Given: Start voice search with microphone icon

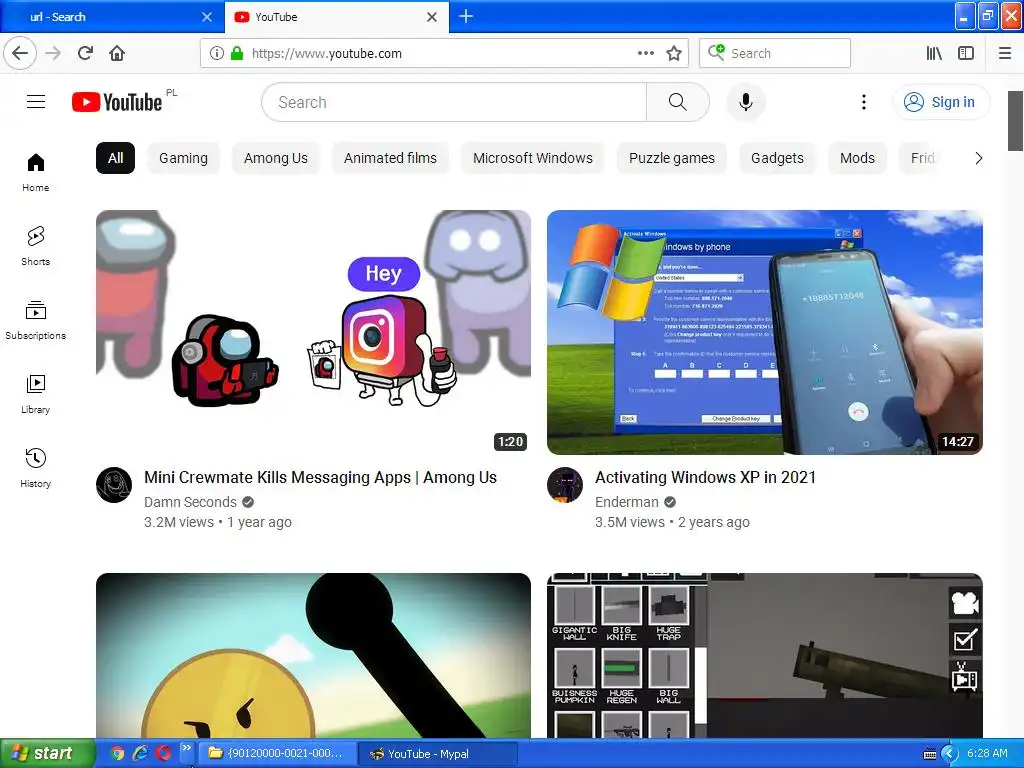Looking at the screenshot, I should (x=746, y=103).
